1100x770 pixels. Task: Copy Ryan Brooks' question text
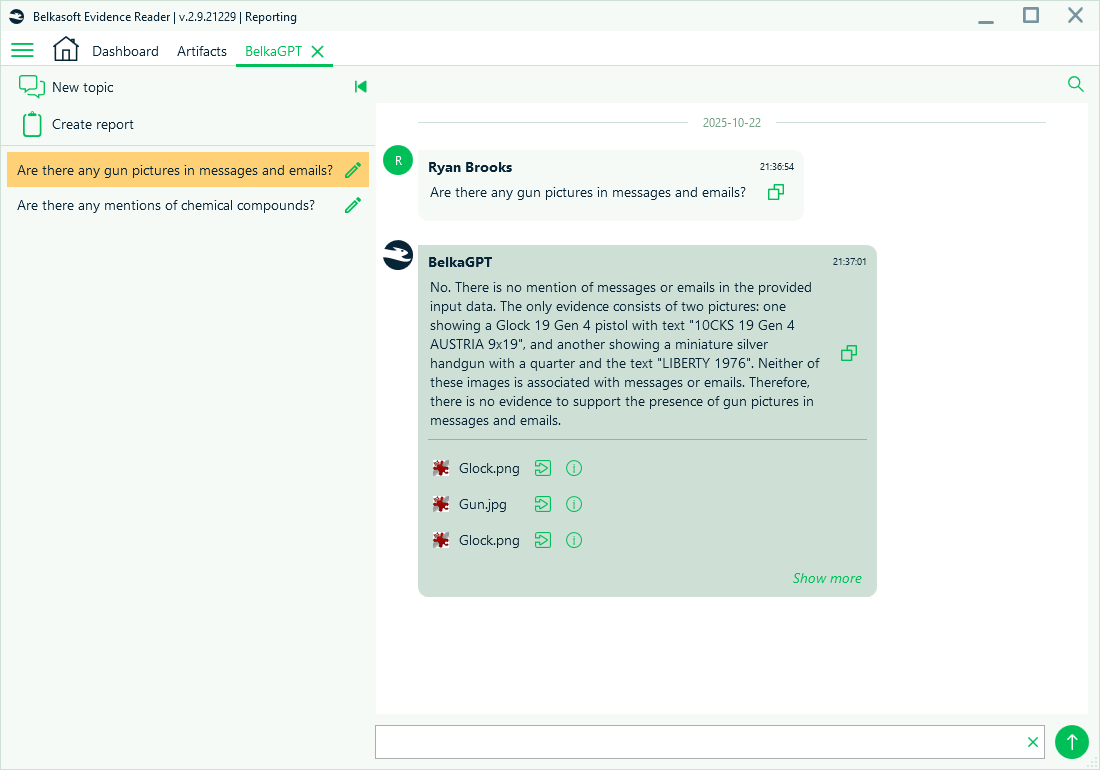(x=776, y=192)
